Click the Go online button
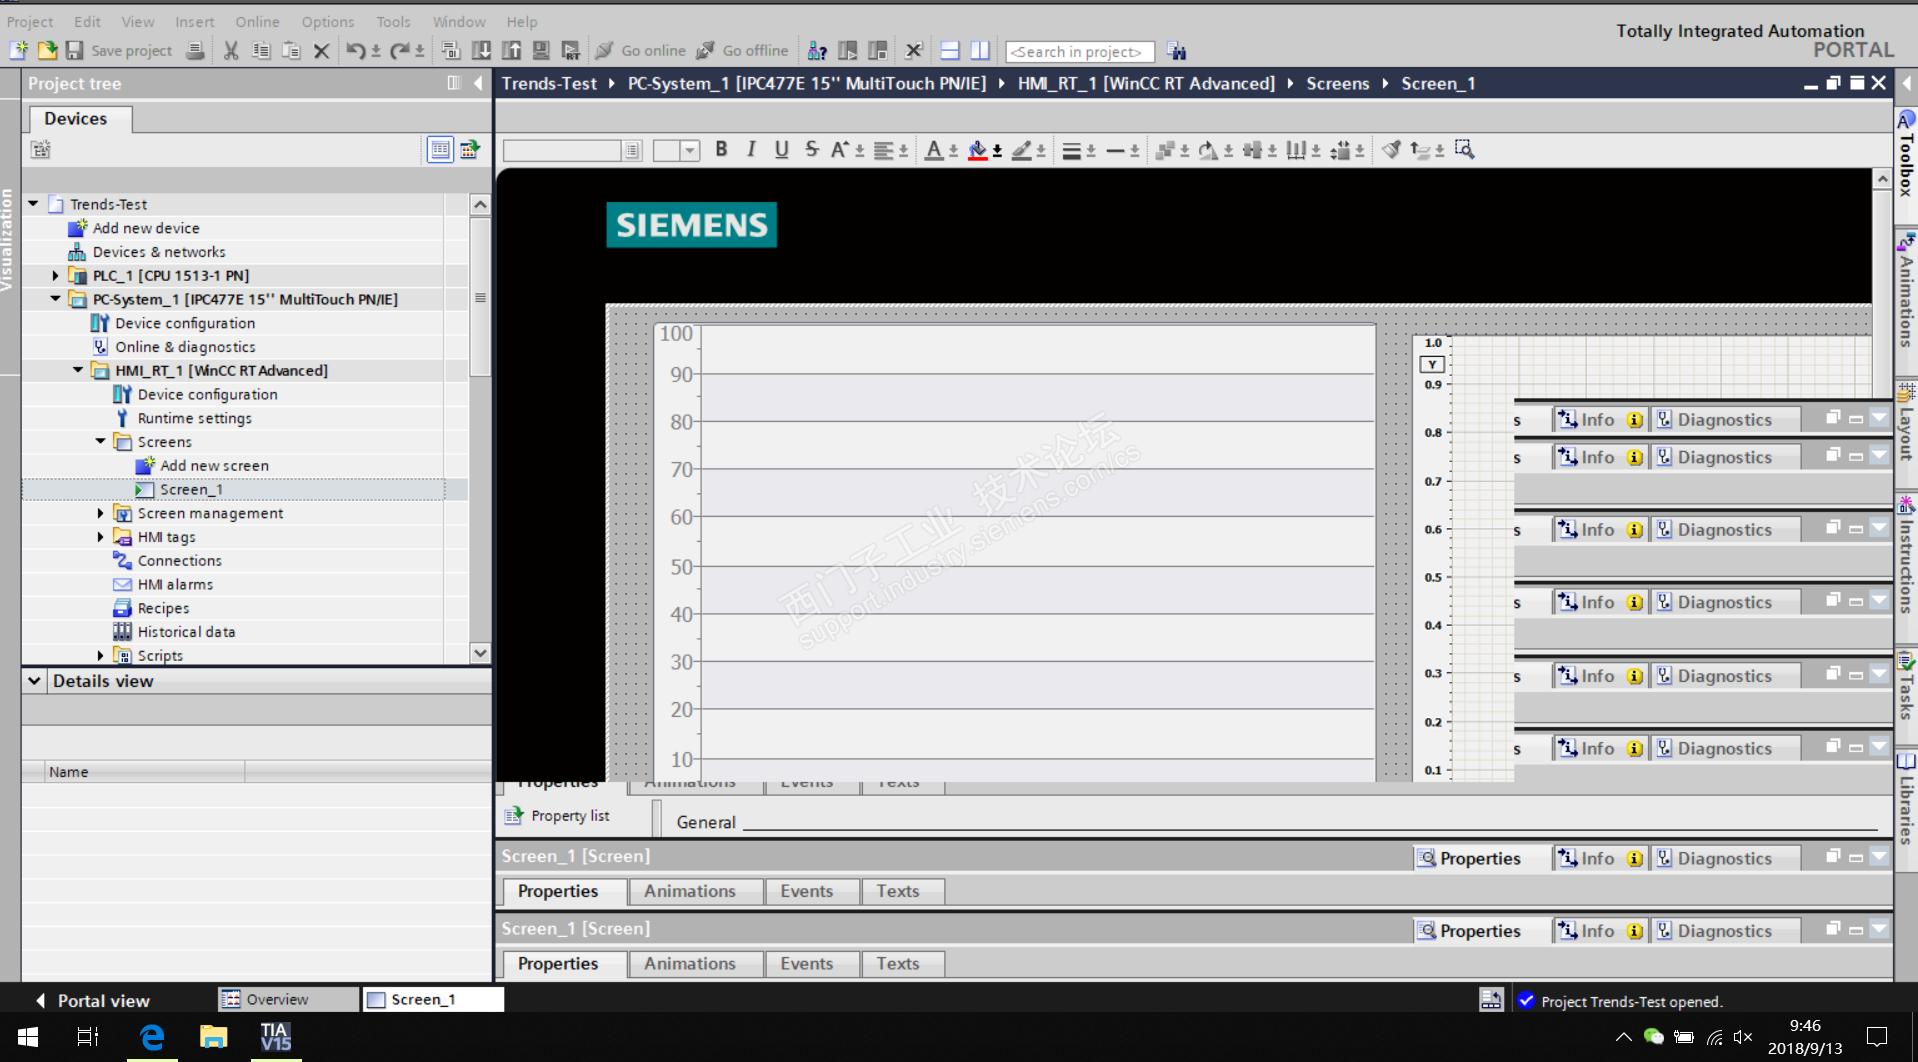This screenshot has height=1062, width=1918. (641, 50)
